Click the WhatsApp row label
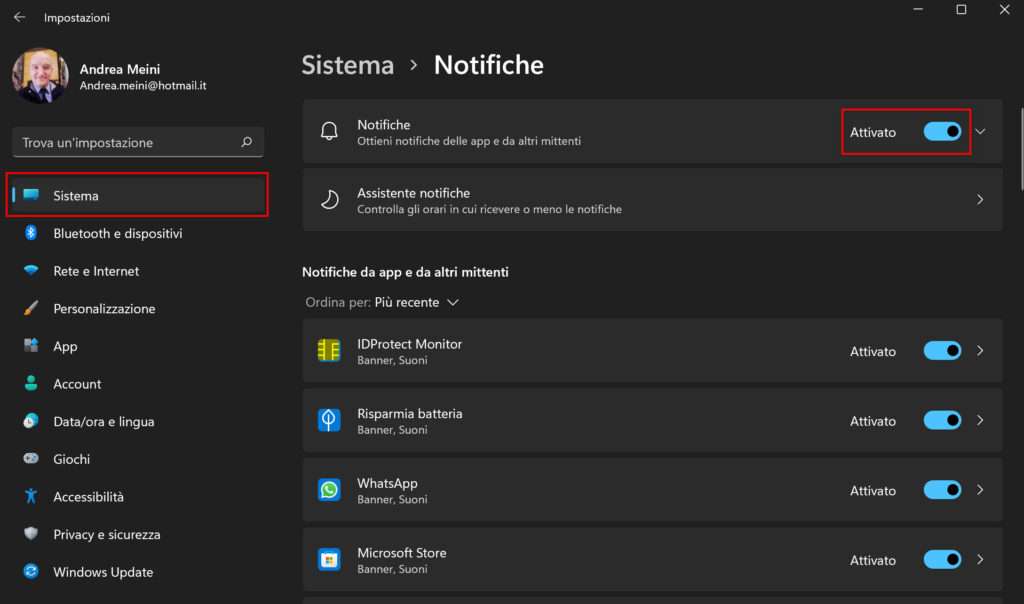The width and height of the screenshot is (1024, 604). (387, 483)
